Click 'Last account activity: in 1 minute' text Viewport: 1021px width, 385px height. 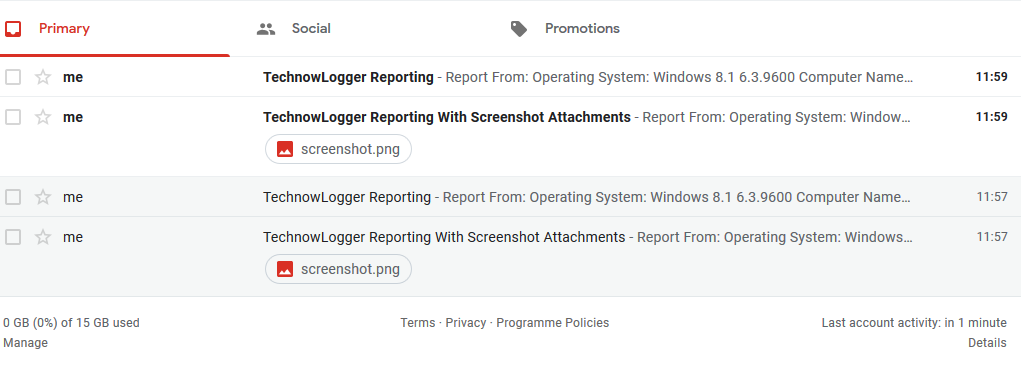pos(914,322)
